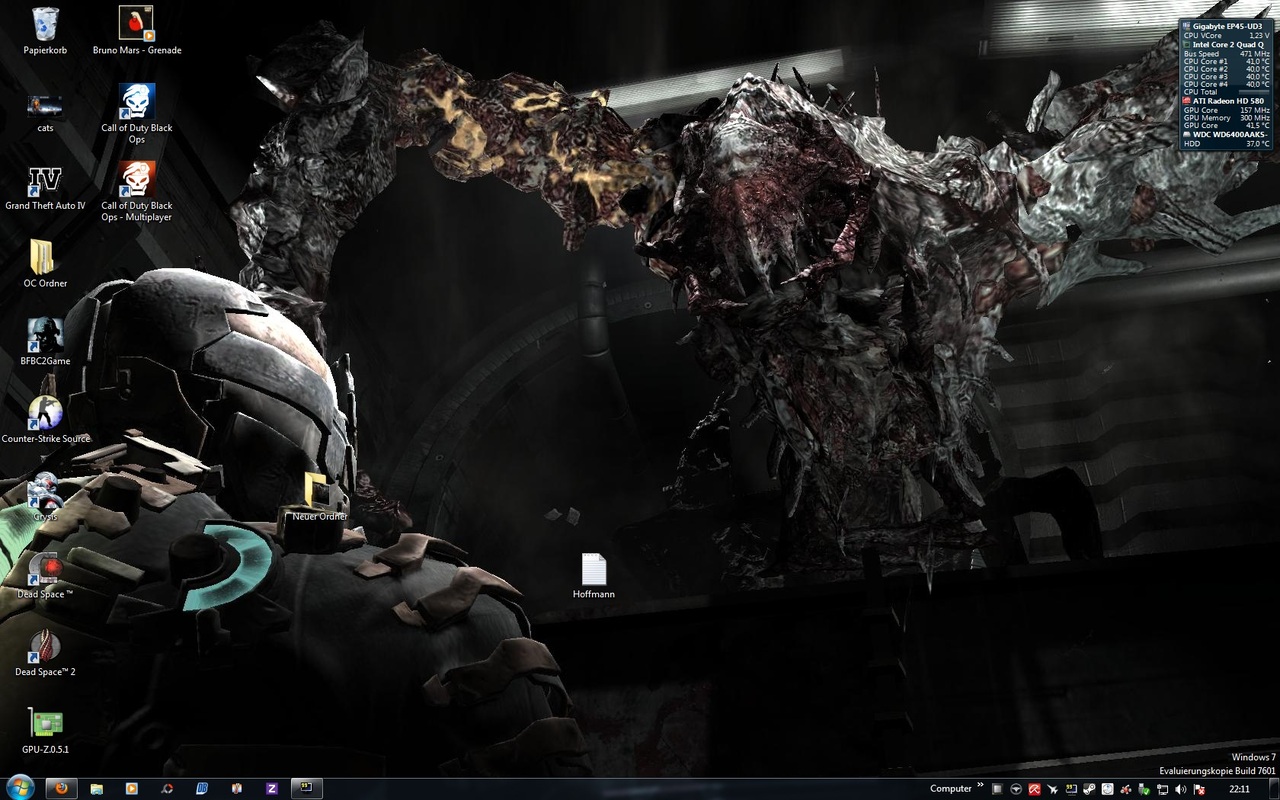Screen dimensions: 1280x800
Task: Select the Counter-Strike Source shortcut
Action: tap(45, 419)
